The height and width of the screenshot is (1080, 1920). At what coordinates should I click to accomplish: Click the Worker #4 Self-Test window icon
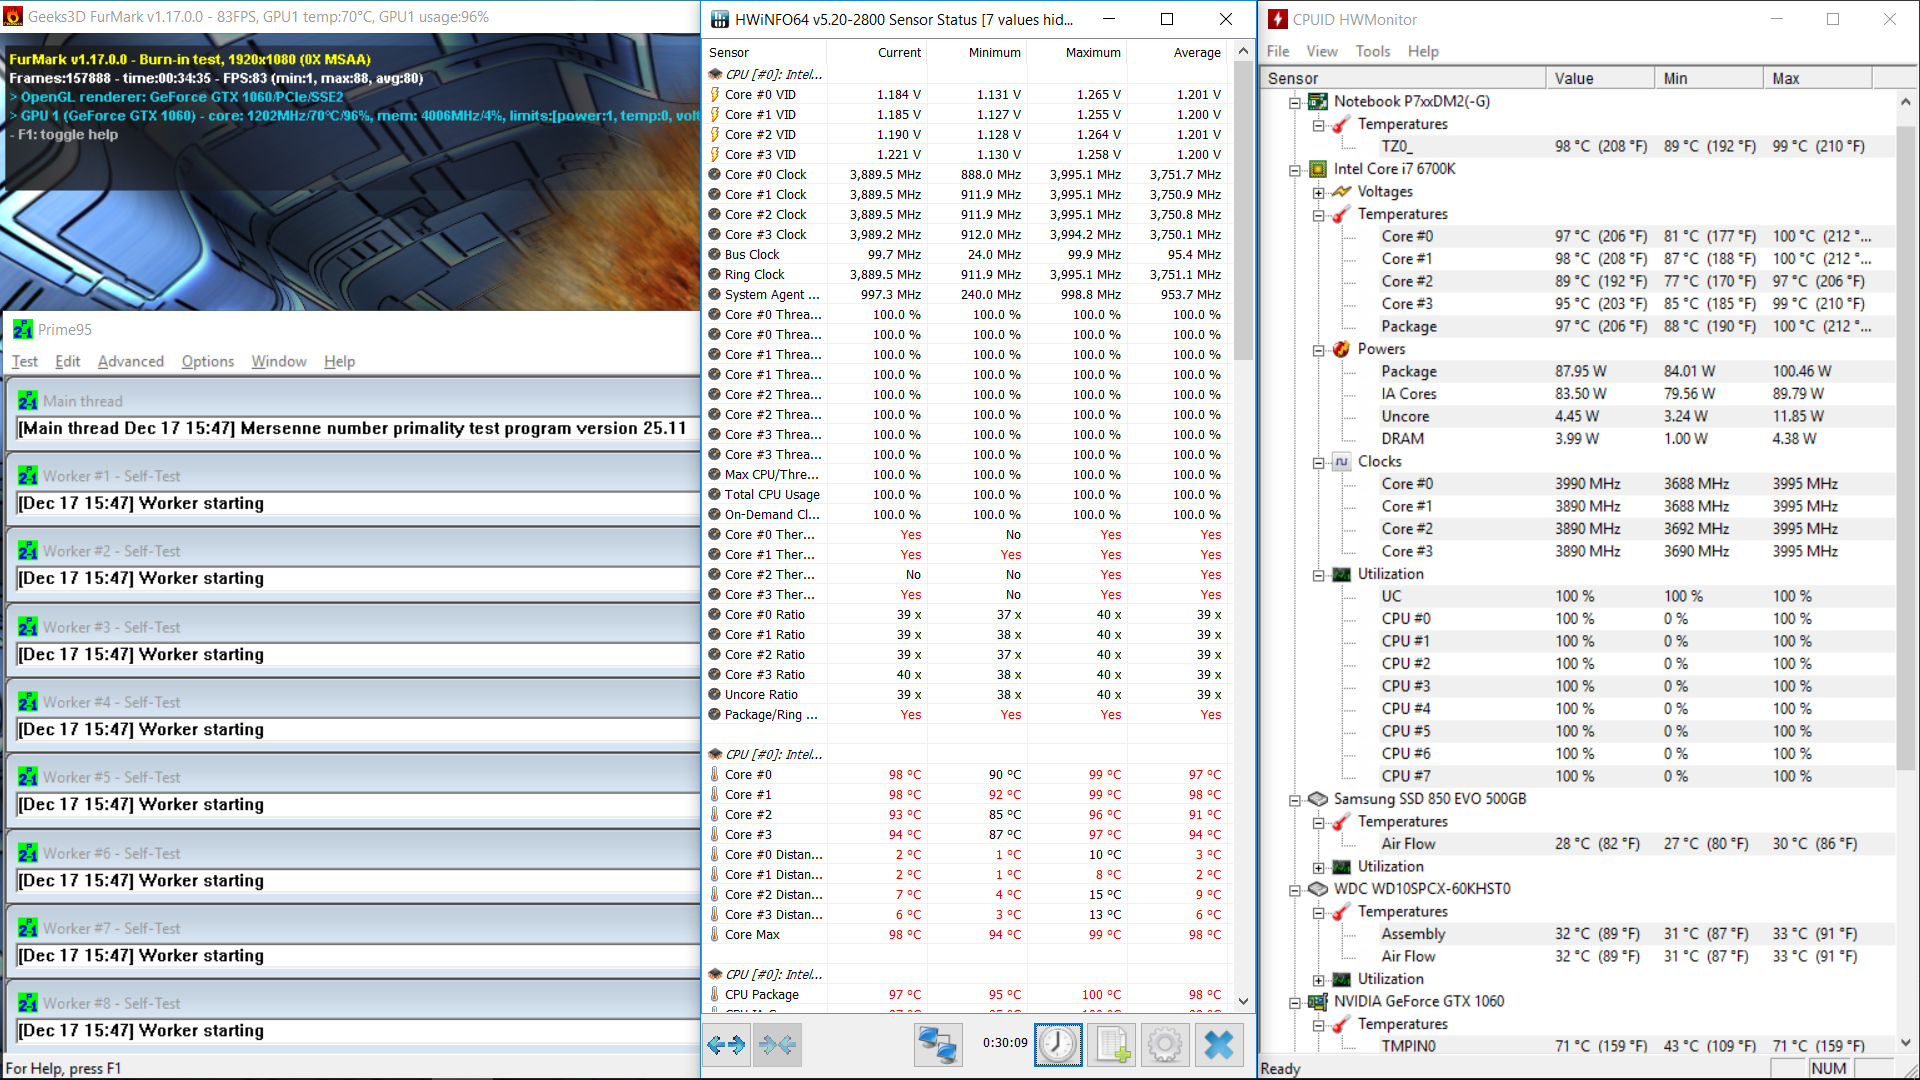28,702
